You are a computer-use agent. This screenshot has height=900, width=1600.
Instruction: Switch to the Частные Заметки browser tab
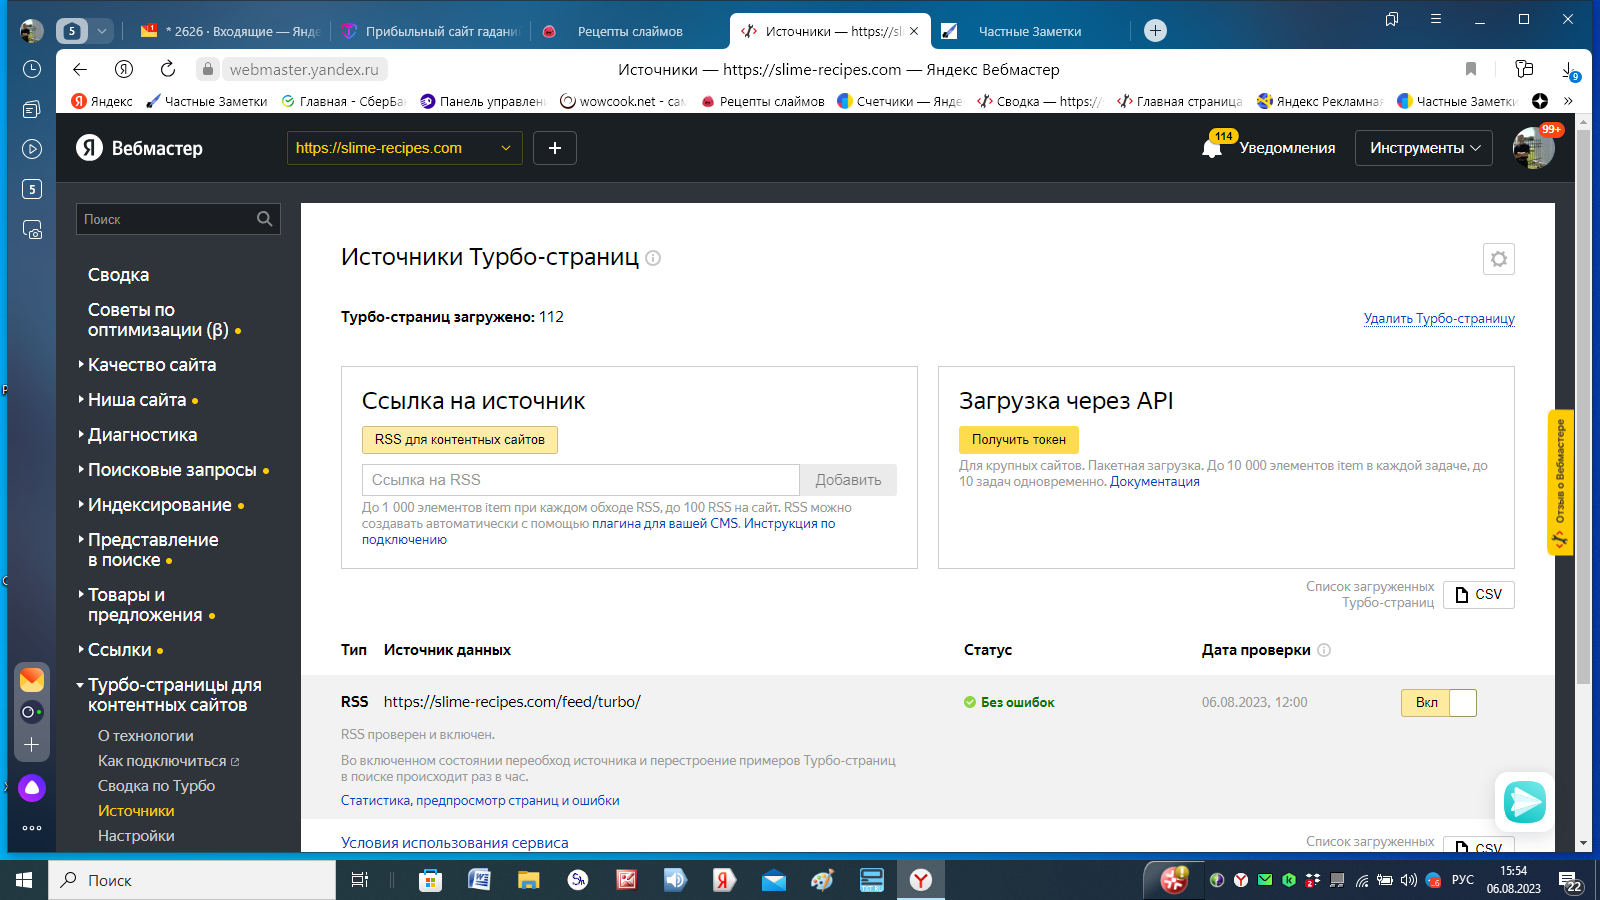coord(1030,31)
